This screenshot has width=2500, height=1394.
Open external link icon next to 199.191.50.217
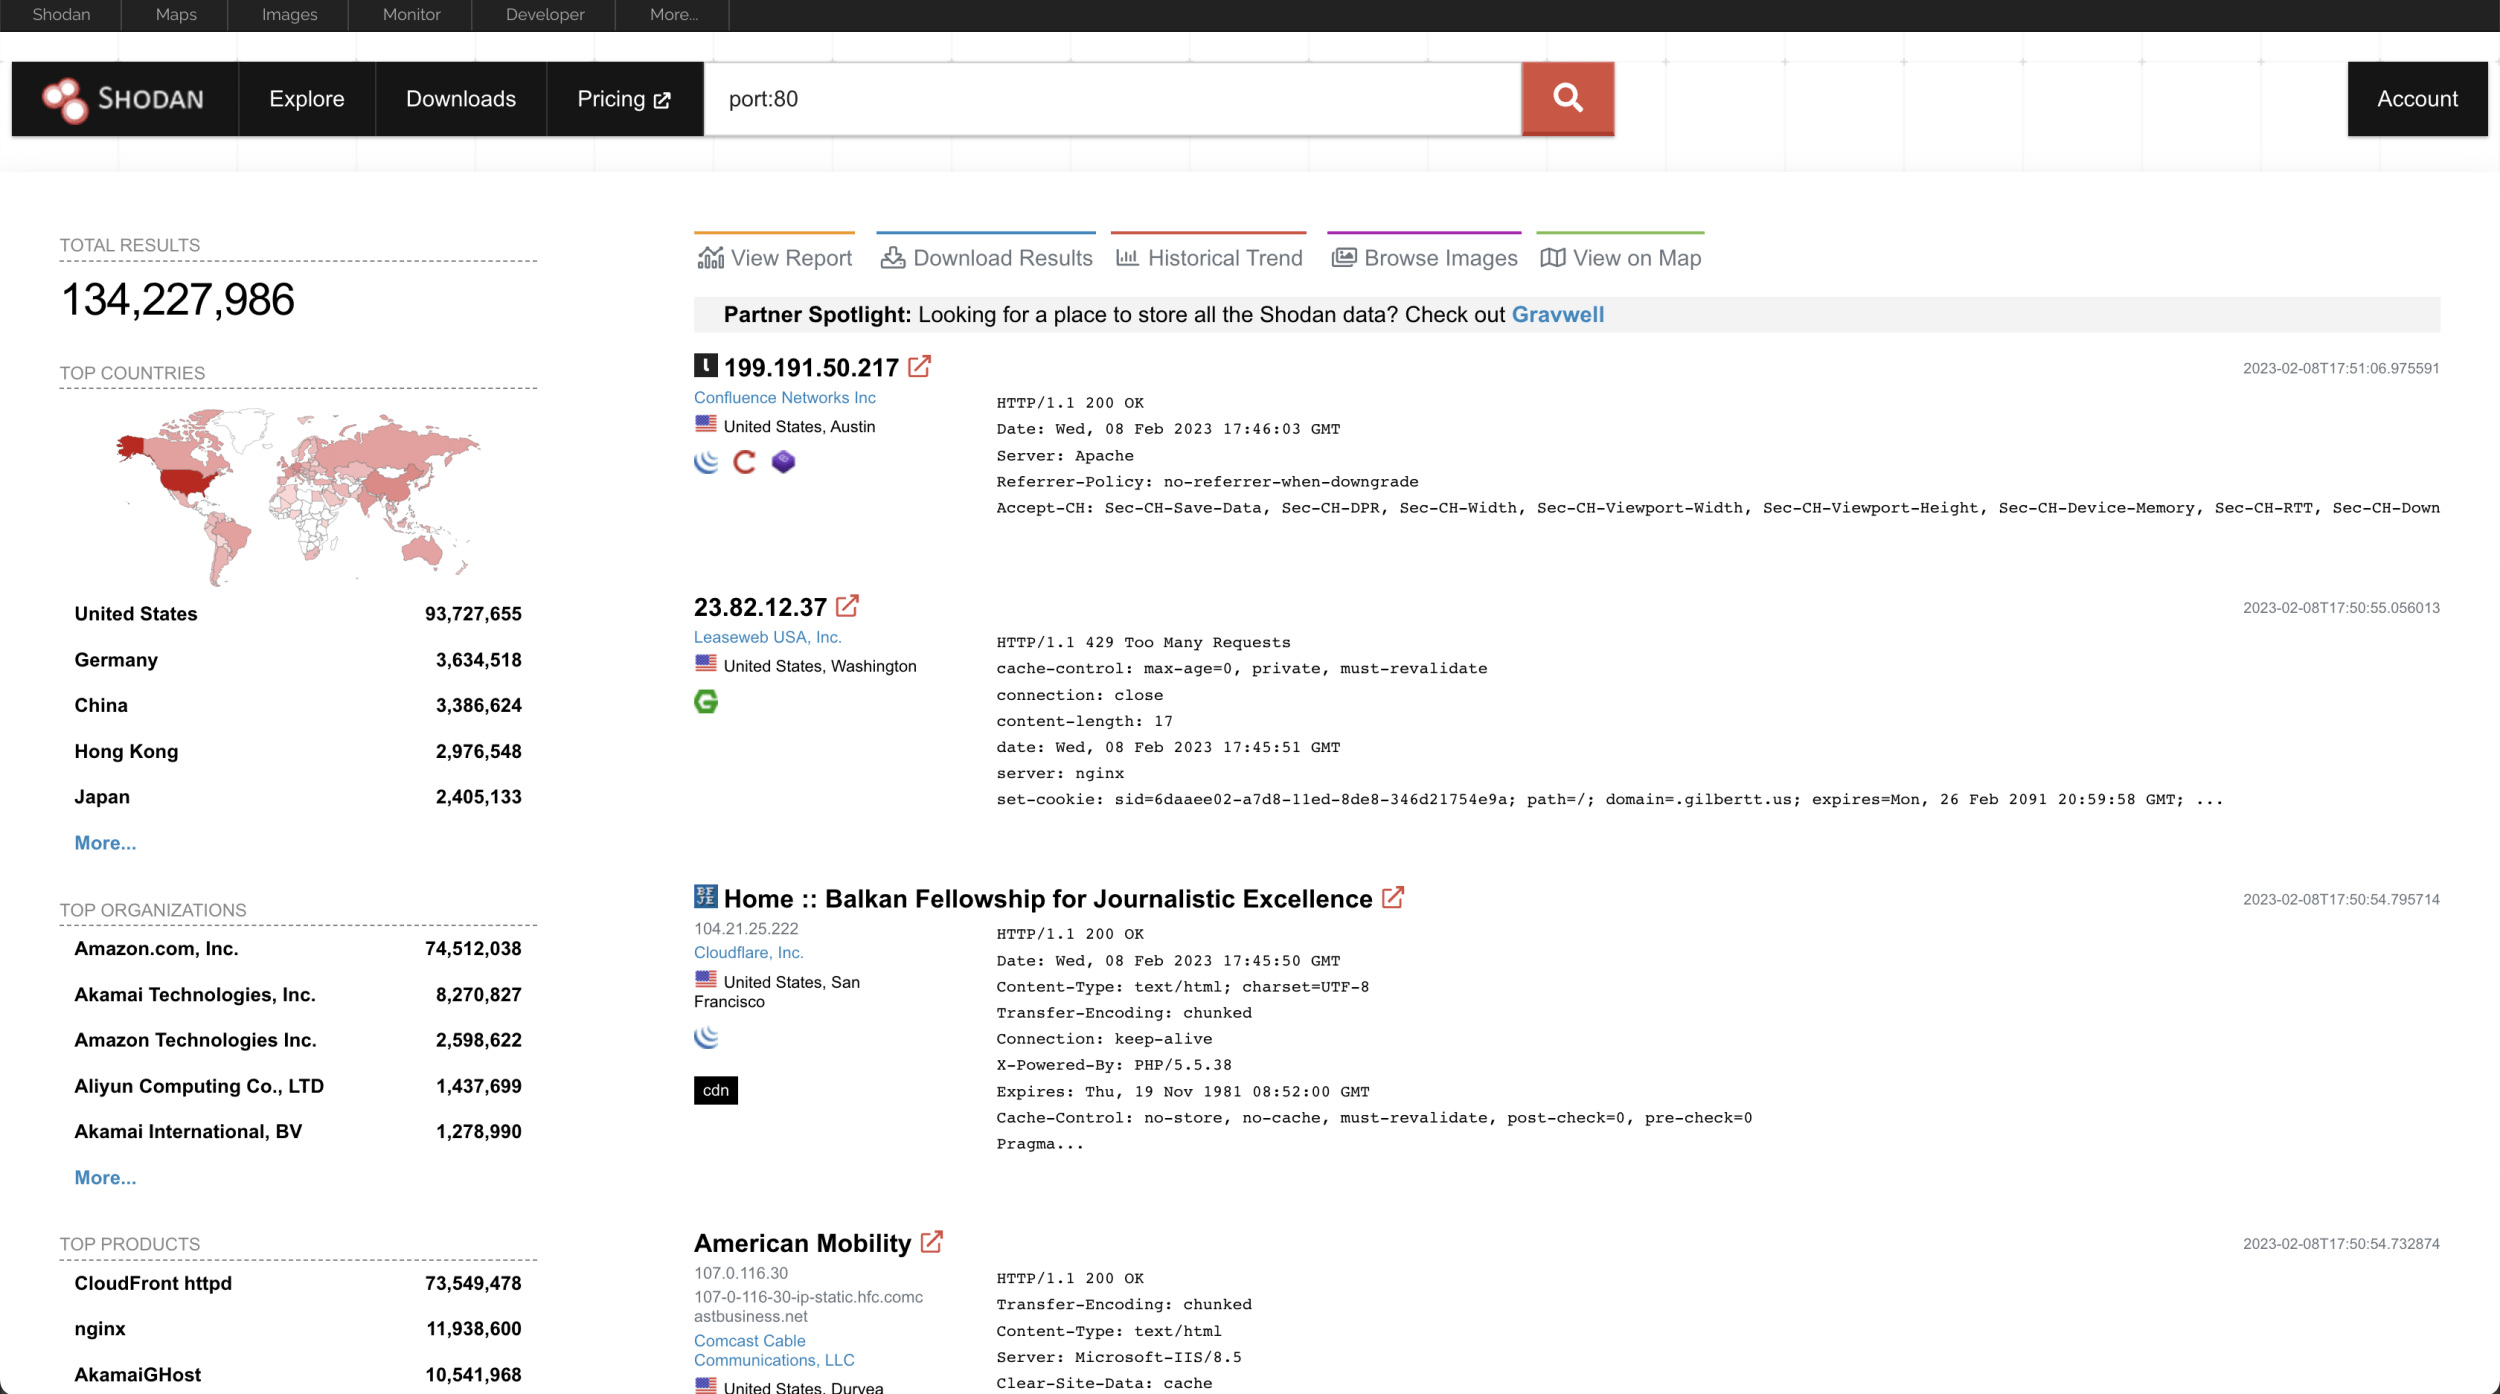[x=919, y=366]
